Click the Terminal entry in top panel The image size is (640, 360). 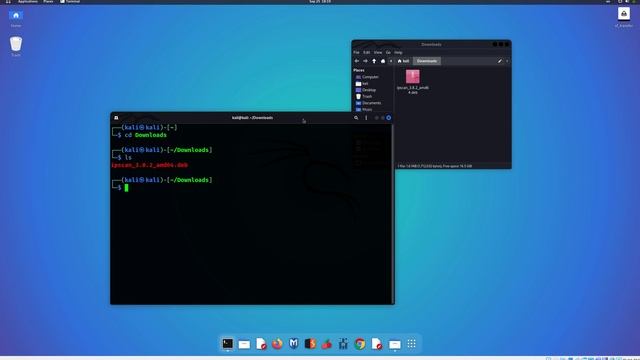point(70,2)
